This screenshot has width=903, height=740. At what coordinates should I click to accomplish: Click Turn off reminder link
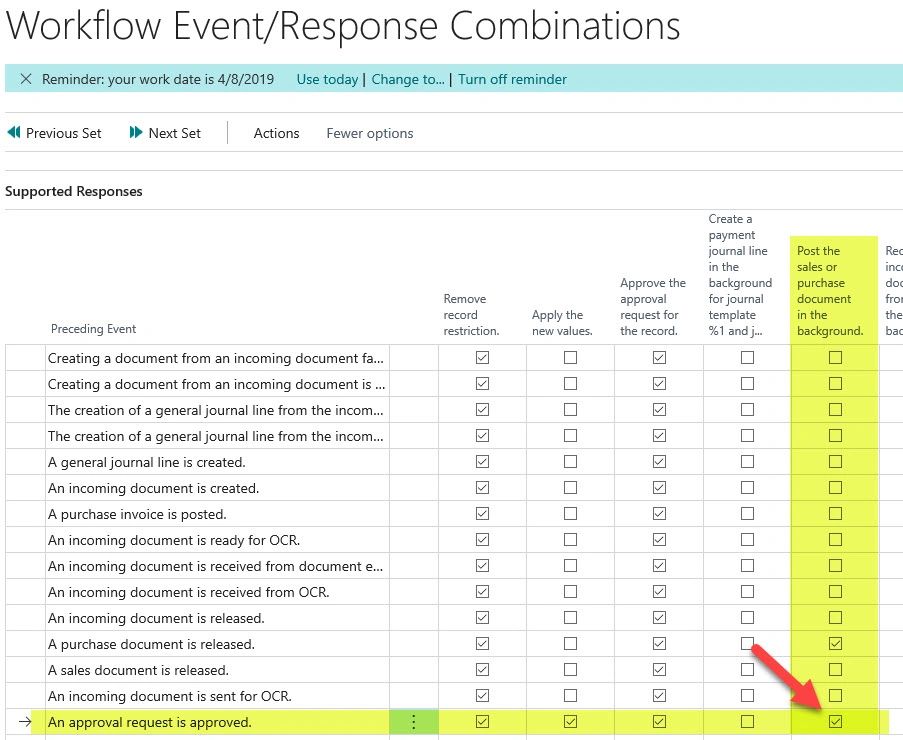(x=512, y=79)
